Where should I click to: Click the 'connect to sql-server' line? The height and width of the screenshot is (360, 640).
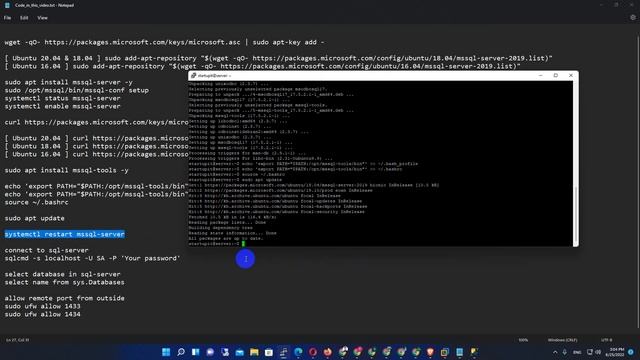point(46,250)
